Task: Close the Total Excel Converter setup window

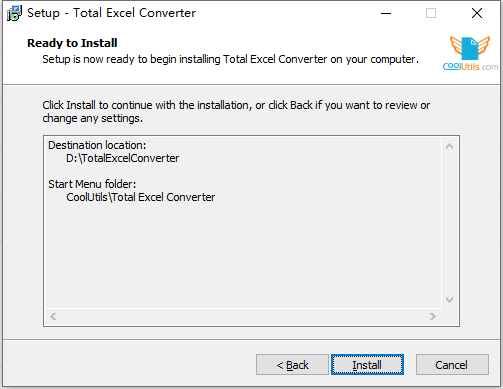Action: tap(477, 13)
